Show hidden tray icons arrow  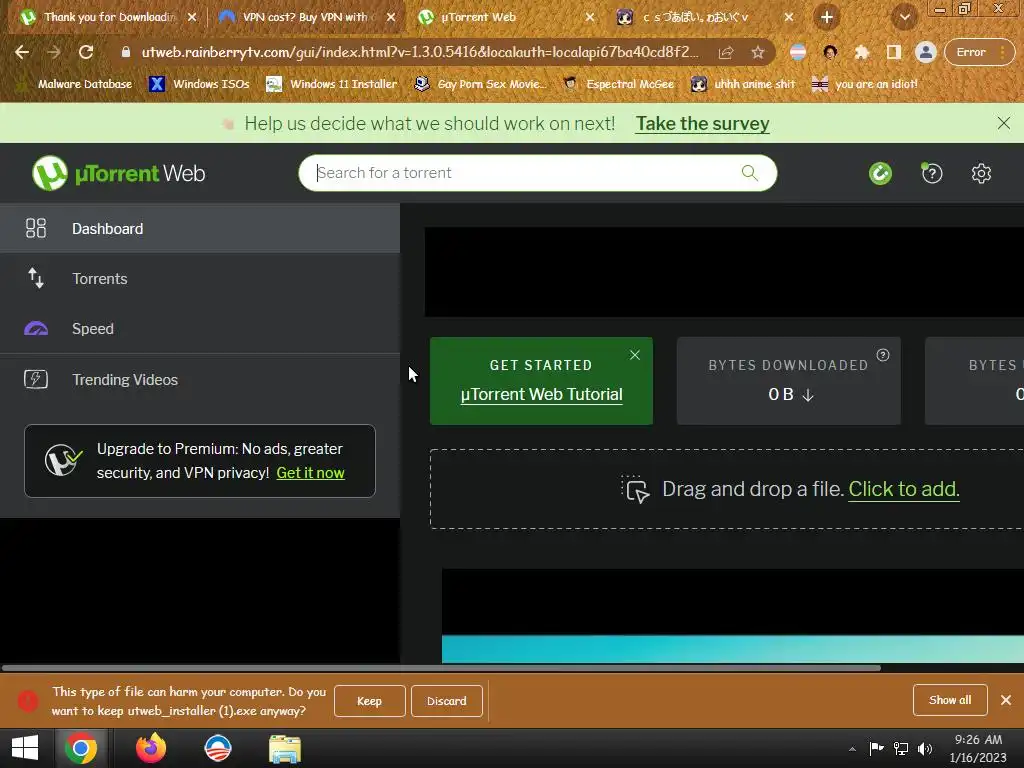(x=852, y=749)
